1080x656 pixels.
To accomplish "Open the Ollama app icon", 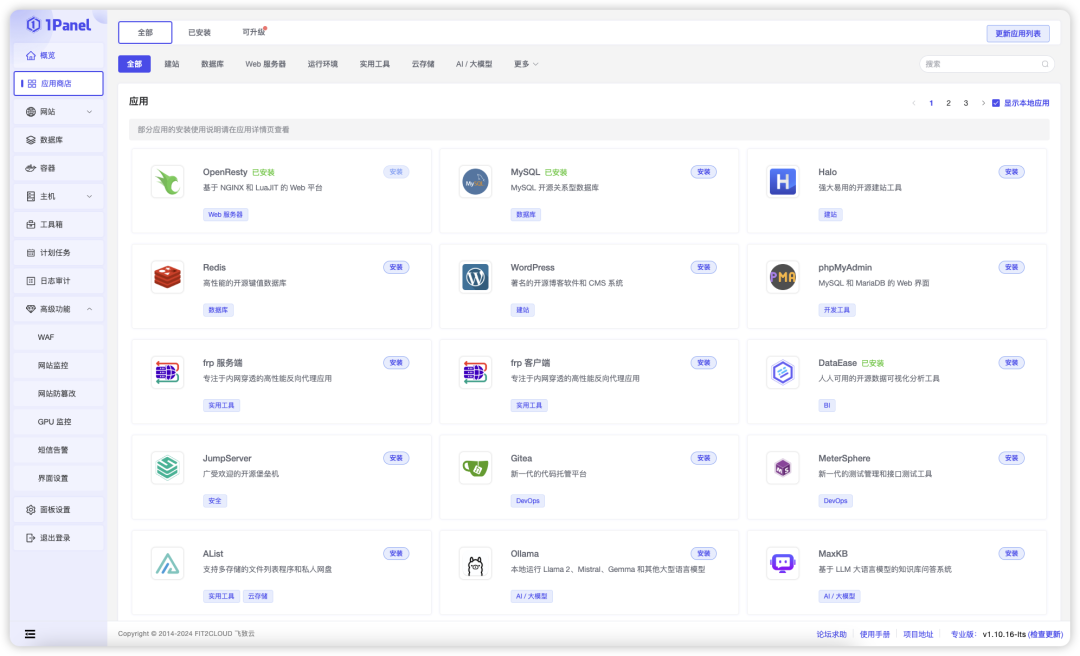I will [475, 564].
